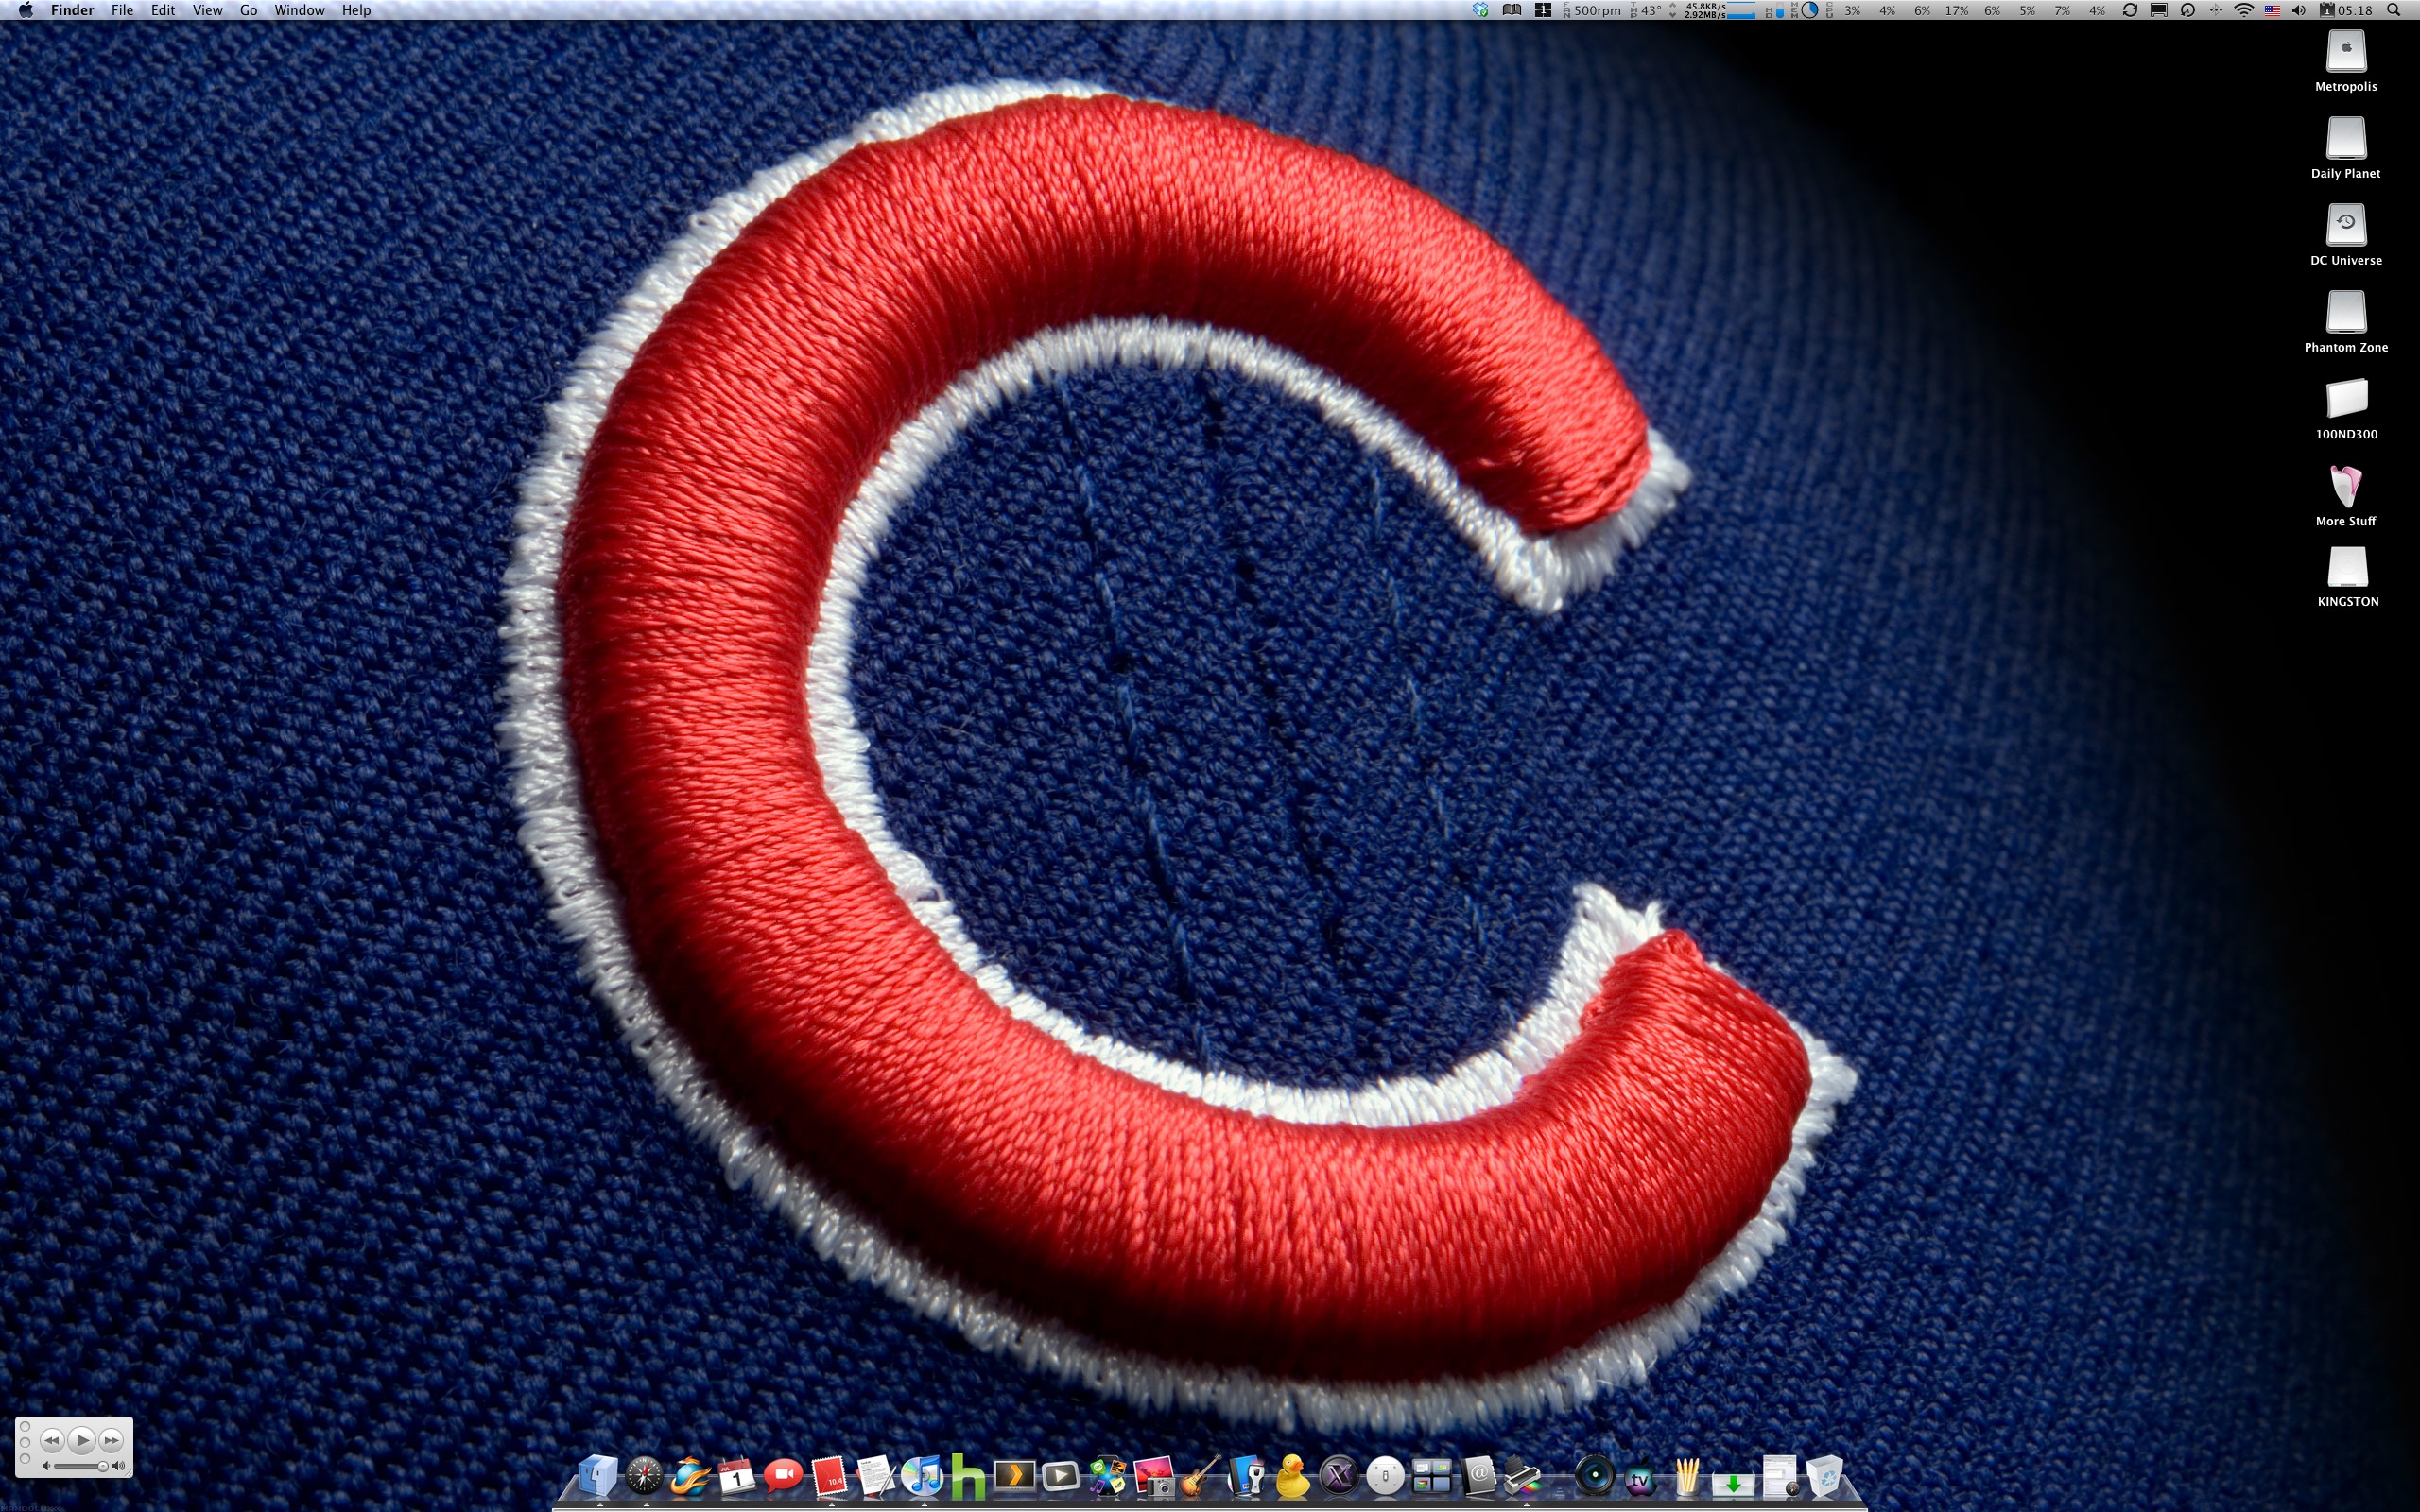Select the Phantom Zone drive
Screen dimensions: 2420x1512
click(x=2345, y=313)
